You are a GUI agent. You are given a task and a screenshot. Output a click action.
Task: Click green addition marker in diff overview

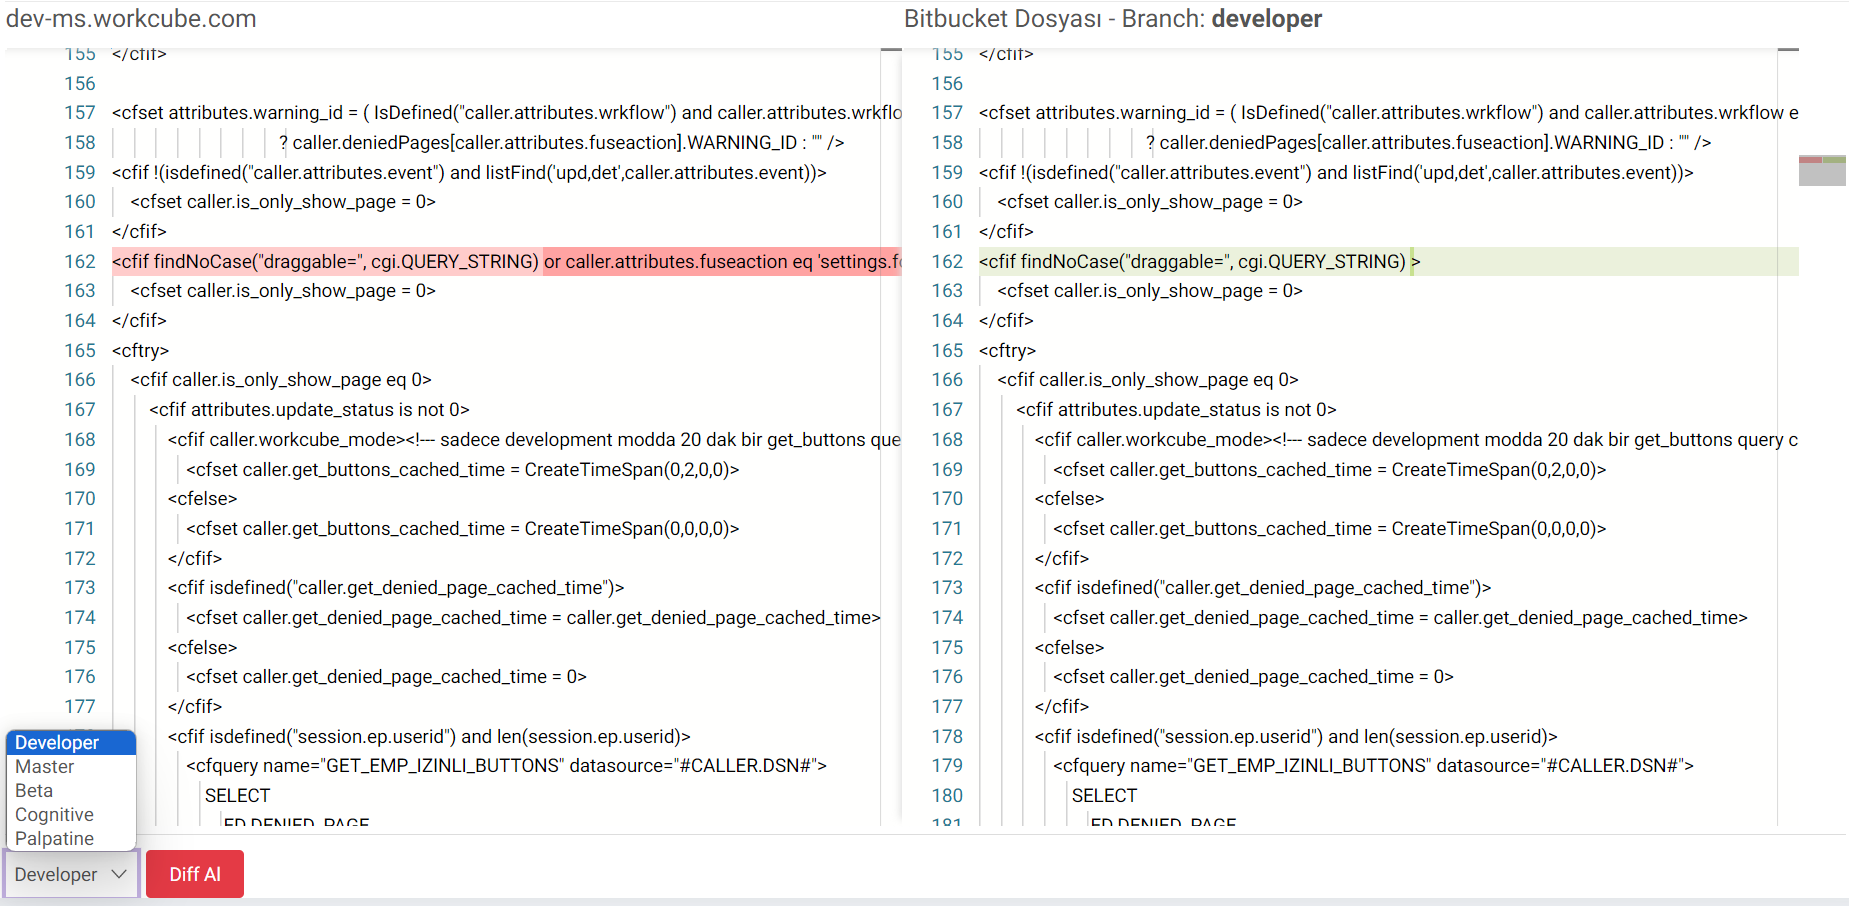pos(1833,160)
